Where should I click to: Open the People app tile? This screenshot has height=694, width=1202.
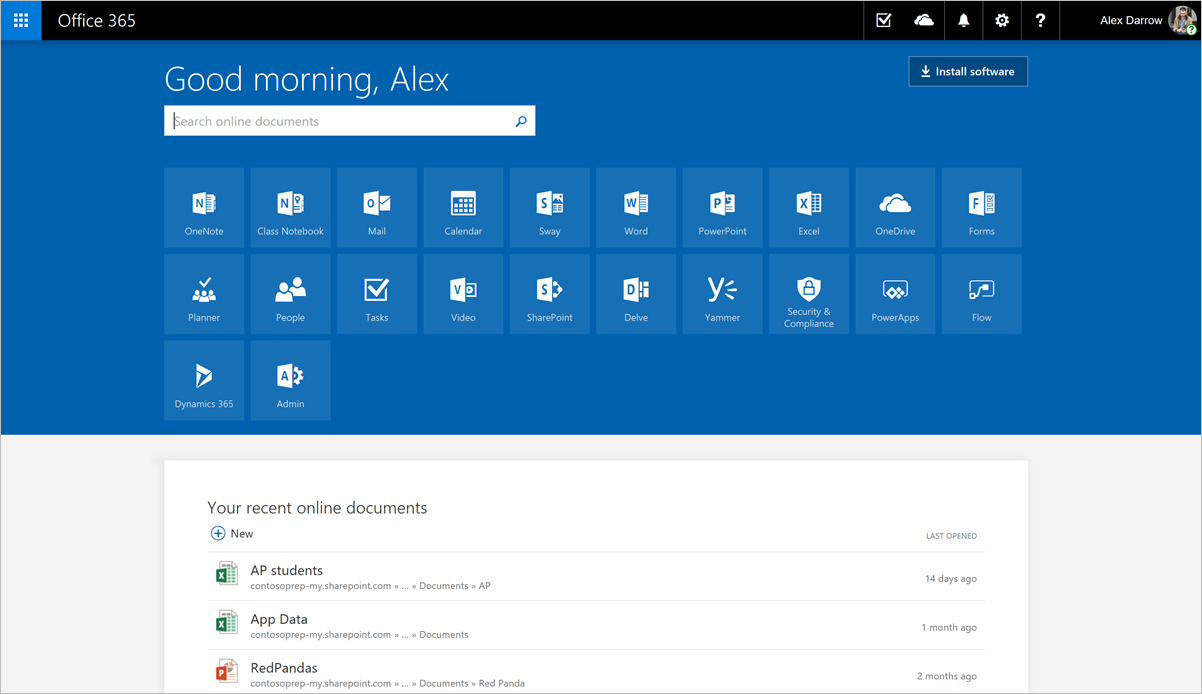290,294
